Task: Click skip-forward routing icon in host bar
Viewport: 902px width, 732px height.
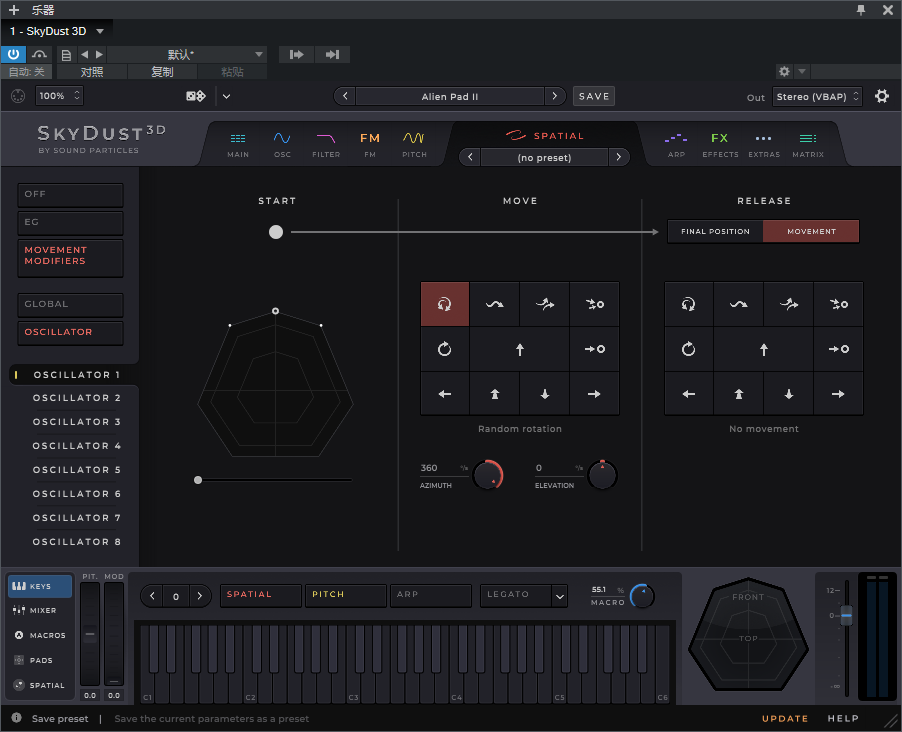Action: coord(332,55)
